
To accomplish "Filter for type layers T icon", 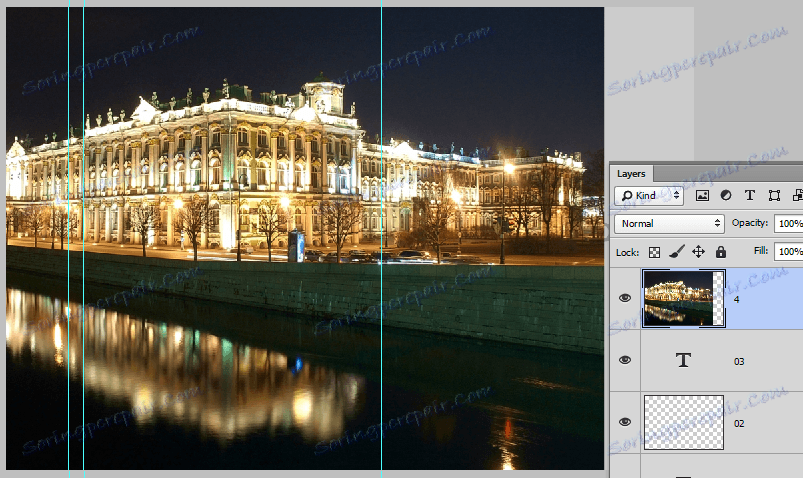I will [750, 196].
